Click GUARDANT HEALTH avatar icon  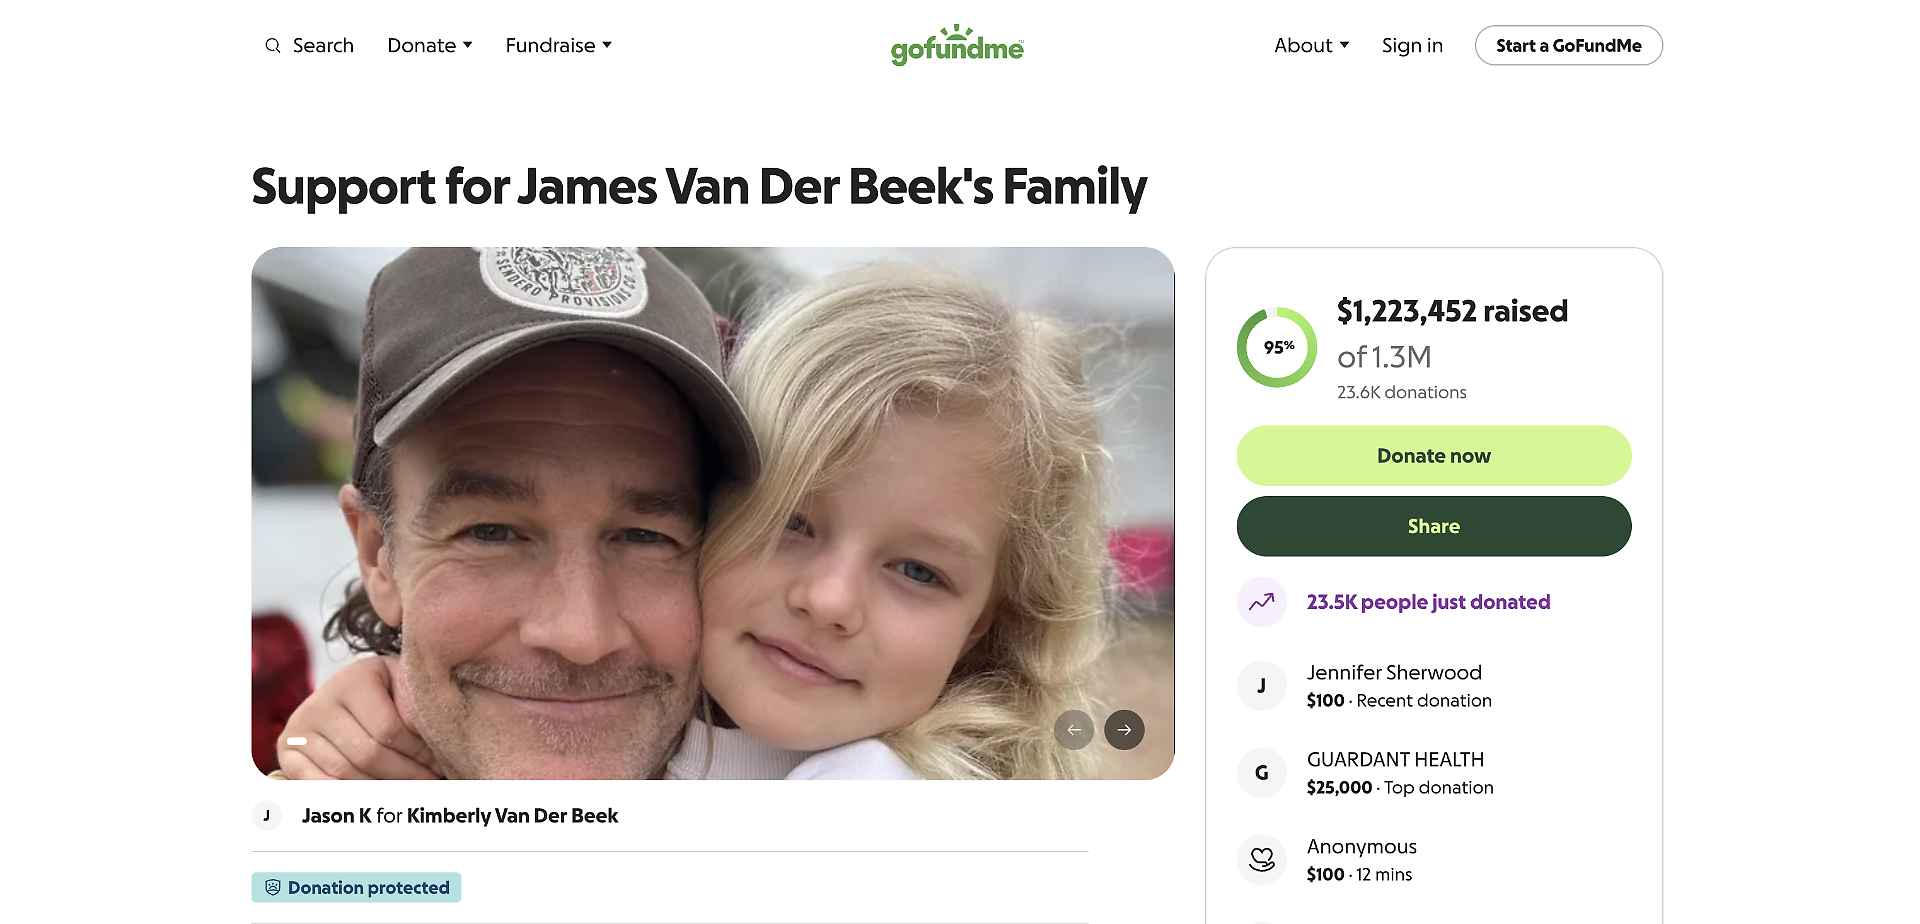[1262, 773]
